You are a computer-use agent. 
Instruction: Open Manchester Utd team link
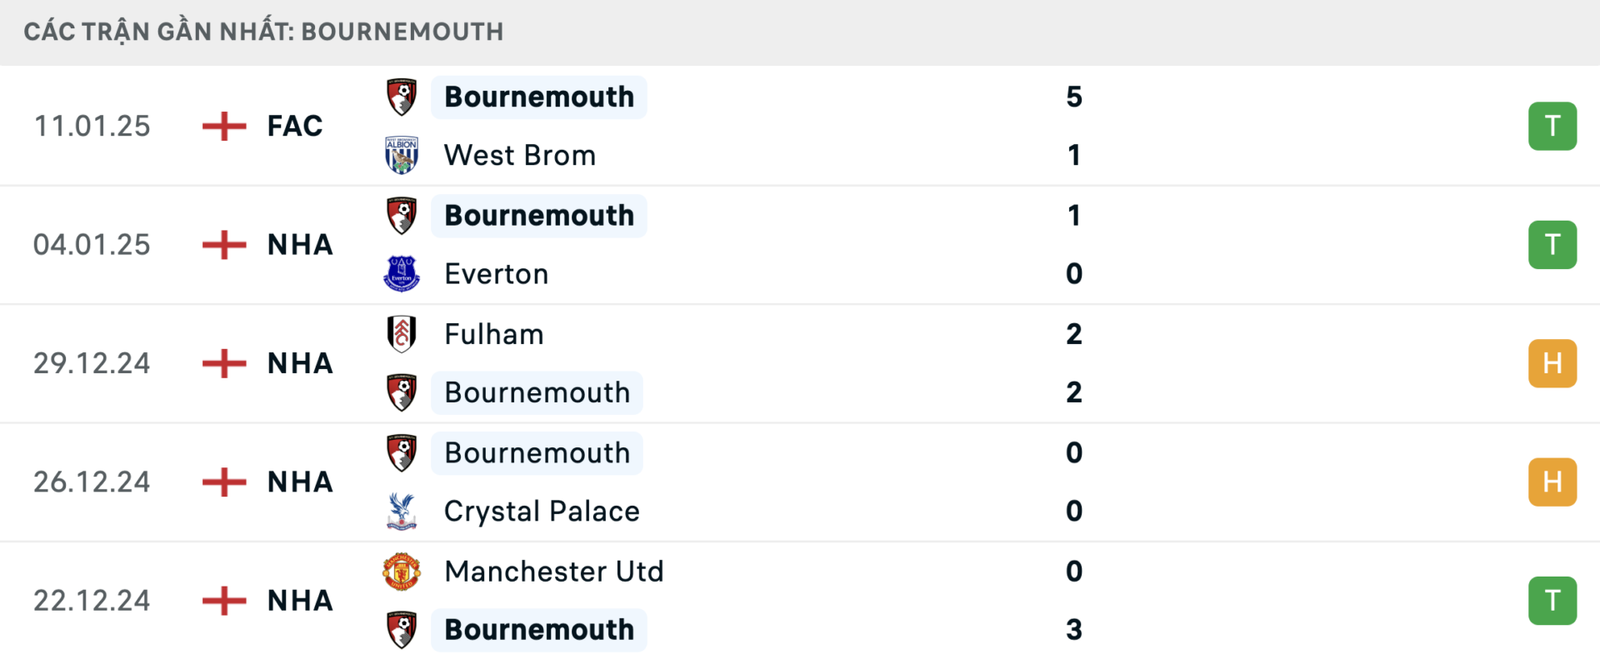554,571
